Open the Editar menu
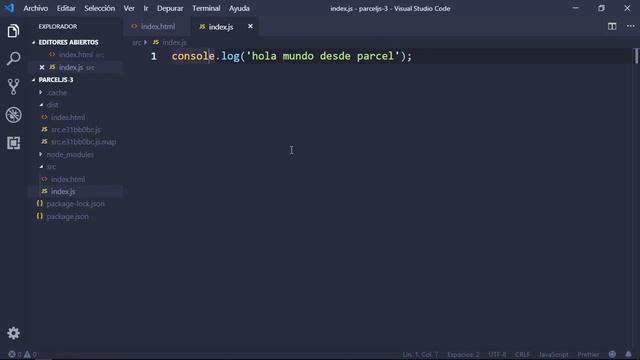The width and height of the screenshot is (640, 360). click(x=66, y=8)
